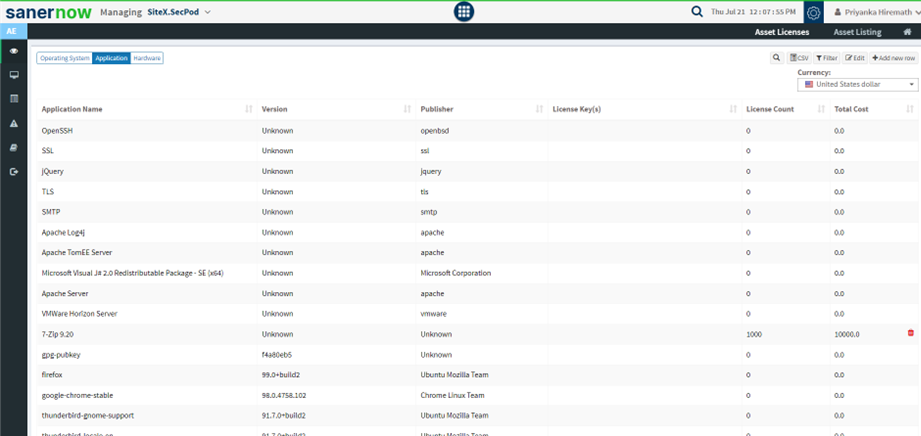Click VMWare Horizon Server row name
The image size is (921, 436).
pos(80,314)
